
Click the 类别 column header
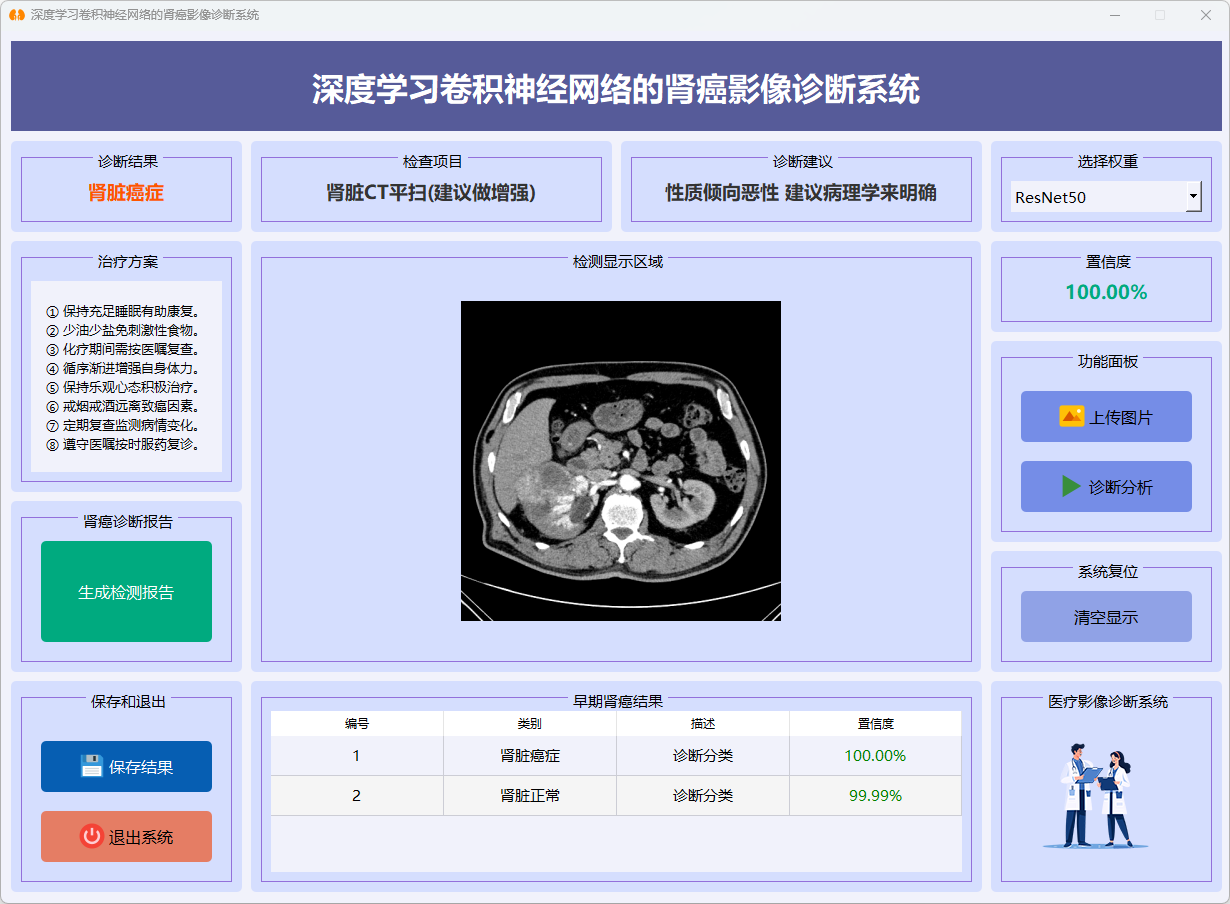[530, 724]
